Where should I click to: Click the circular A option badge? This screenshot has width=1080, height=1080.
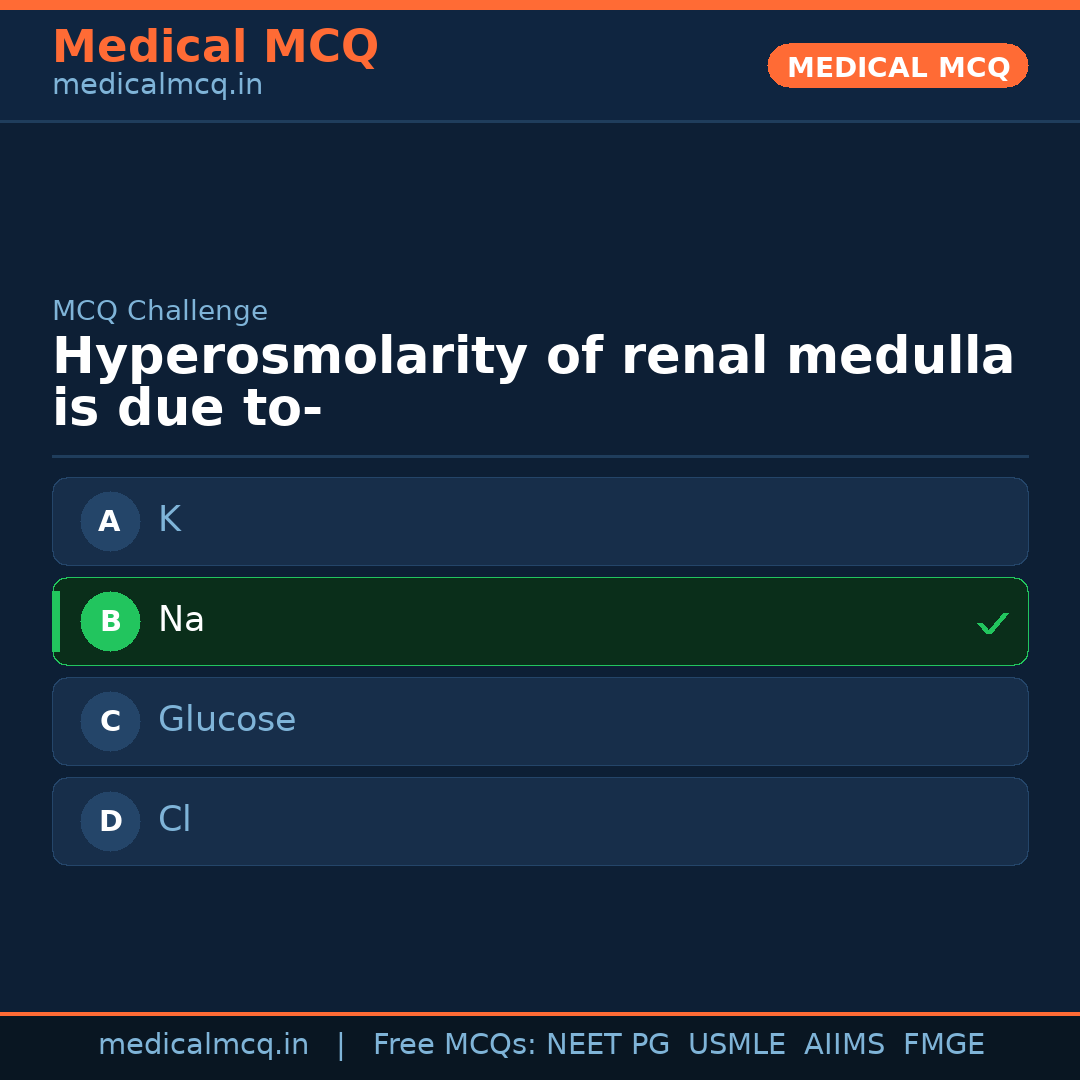coord(110,521)
